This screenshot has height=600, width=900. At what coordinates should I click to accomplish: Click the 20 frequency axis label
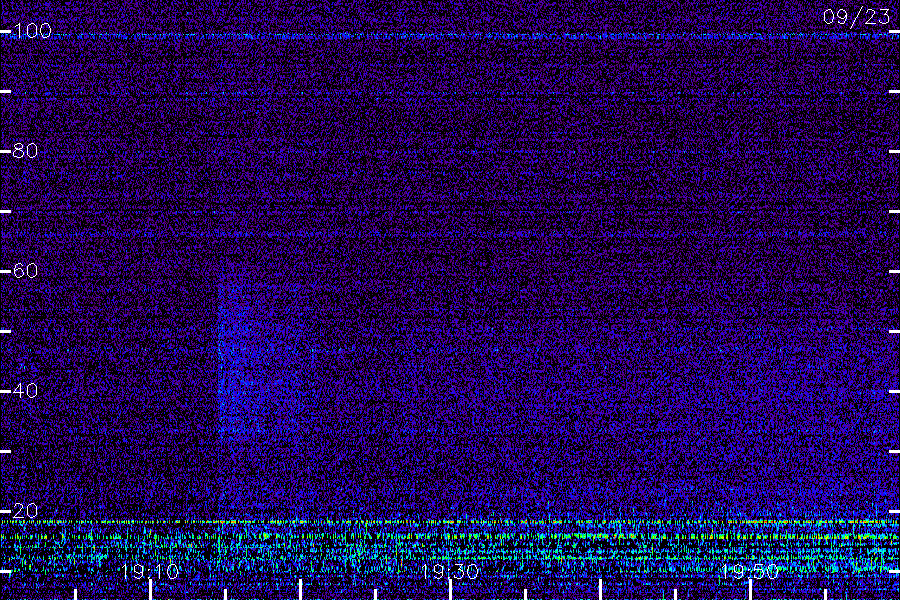pyautogui.click(x=25, y=511)
